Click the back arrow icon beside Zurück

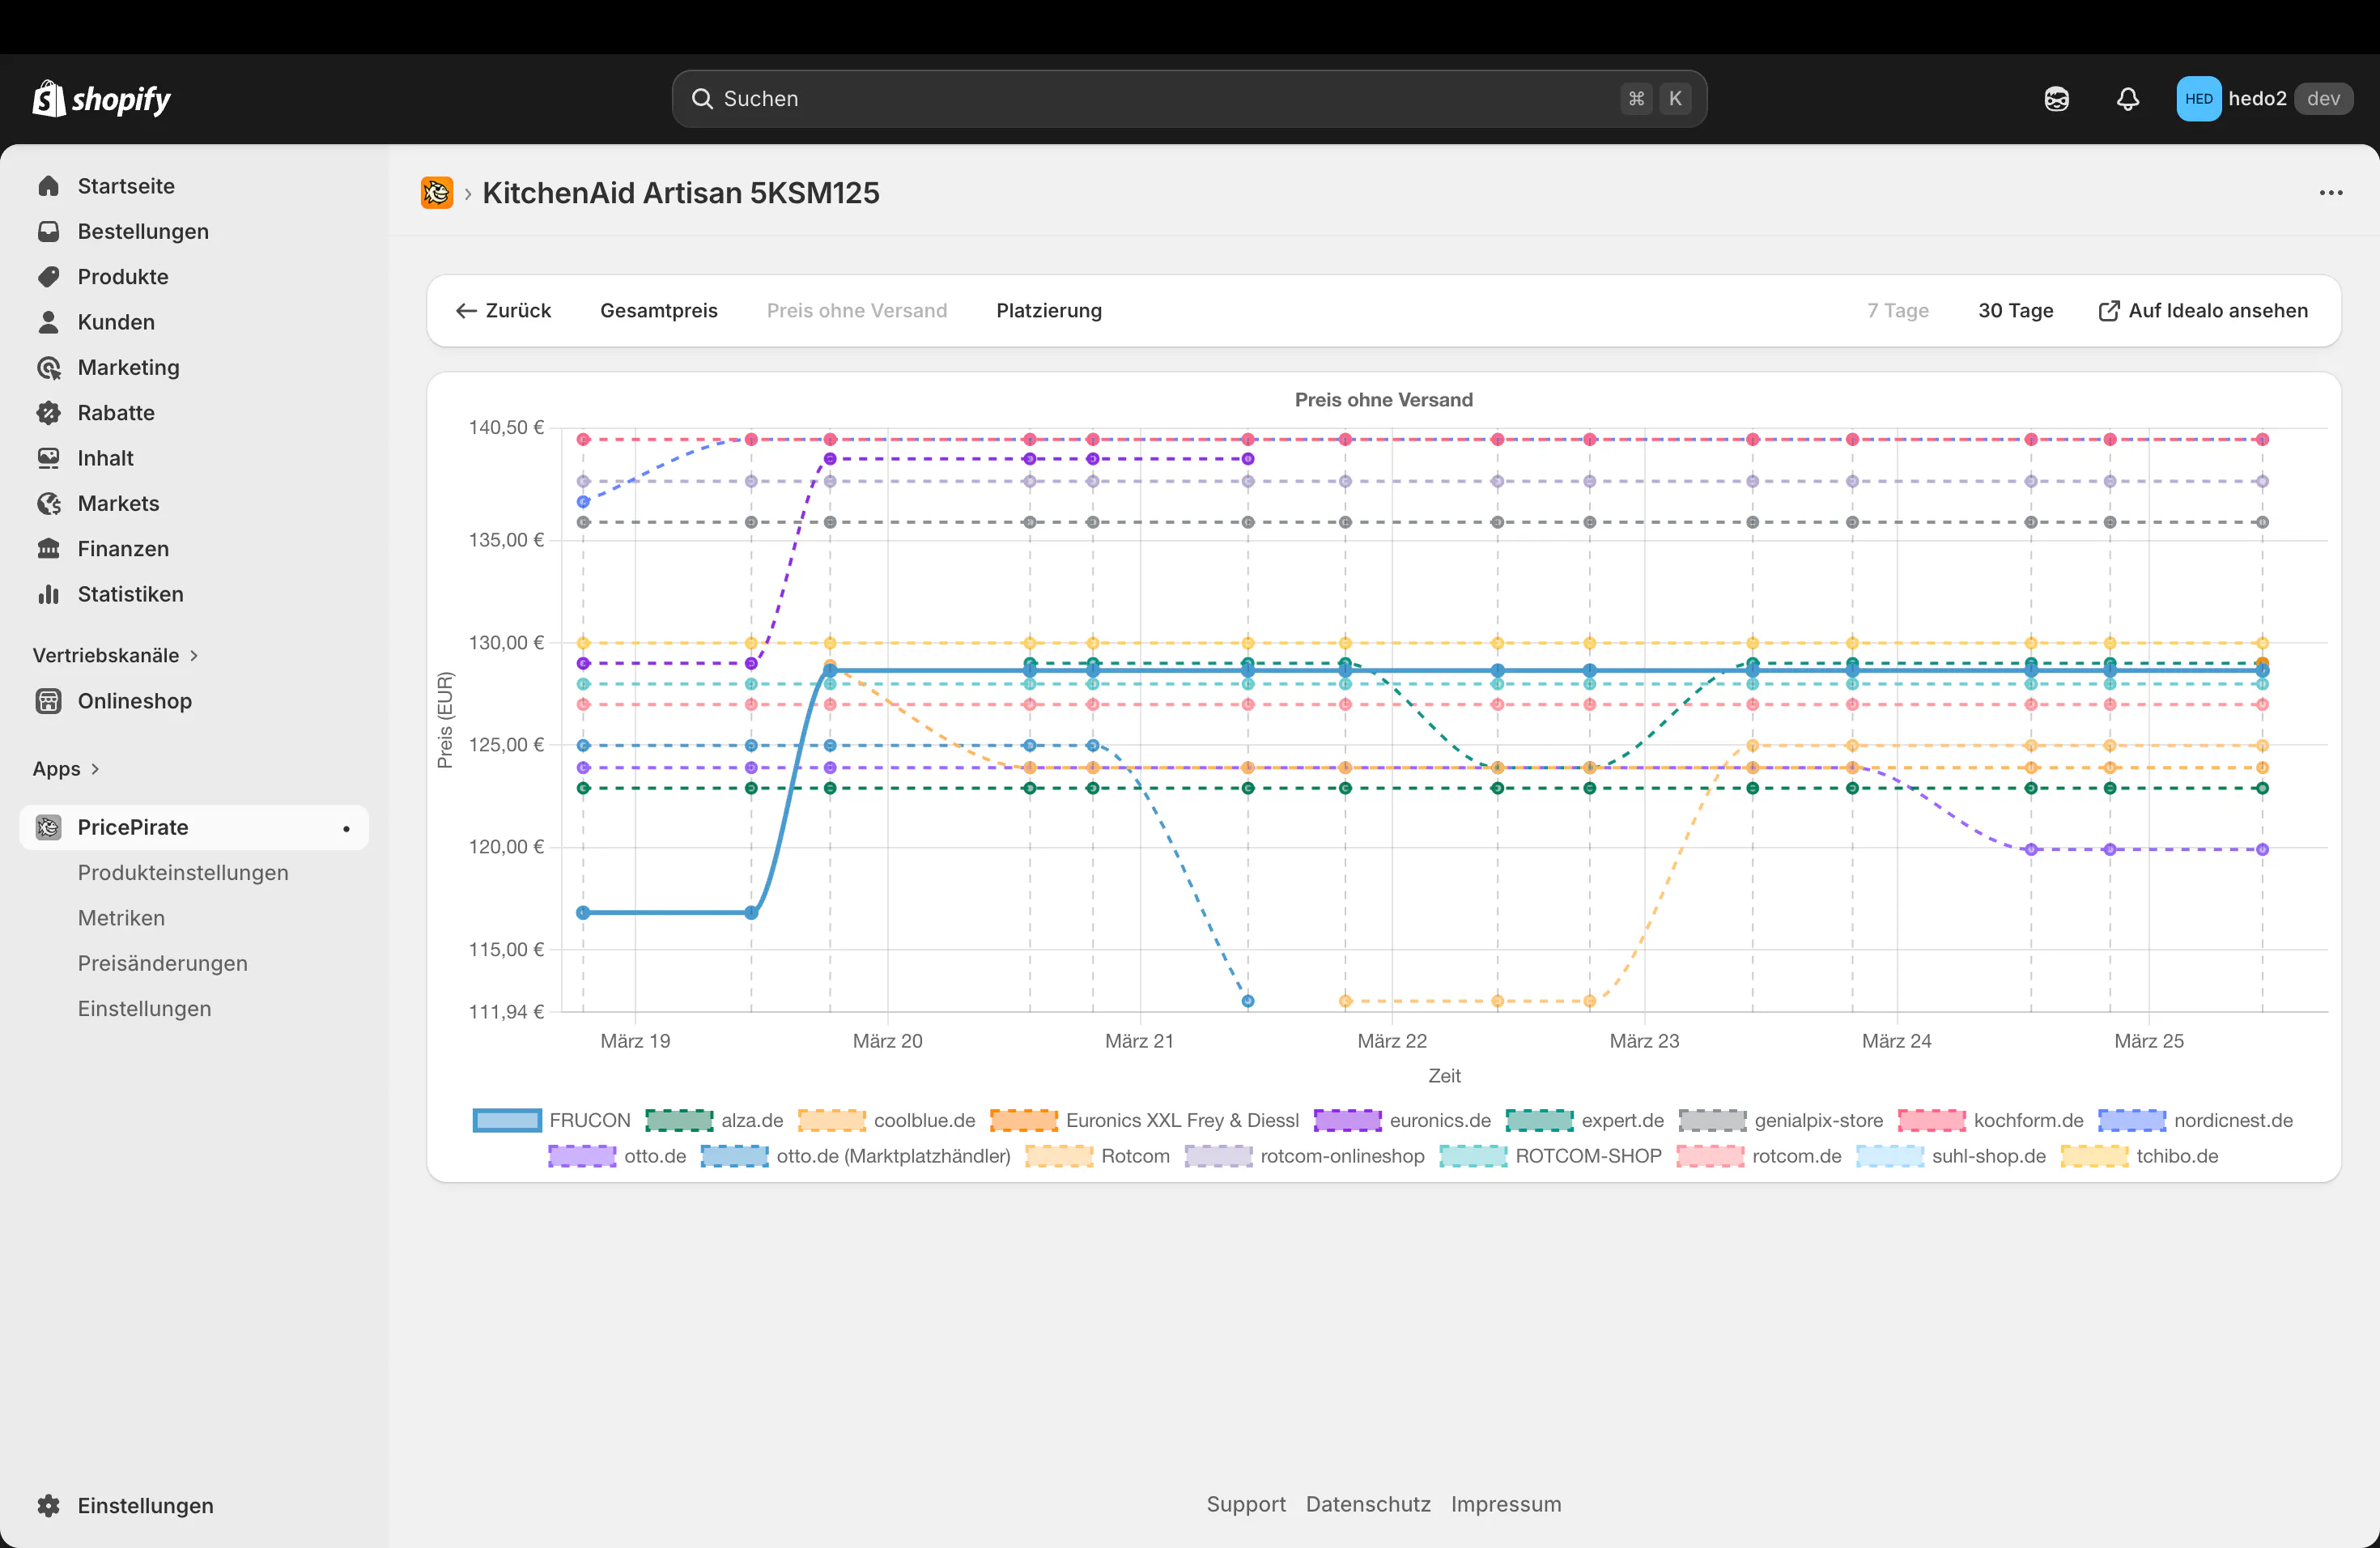[x=466, y=311]
